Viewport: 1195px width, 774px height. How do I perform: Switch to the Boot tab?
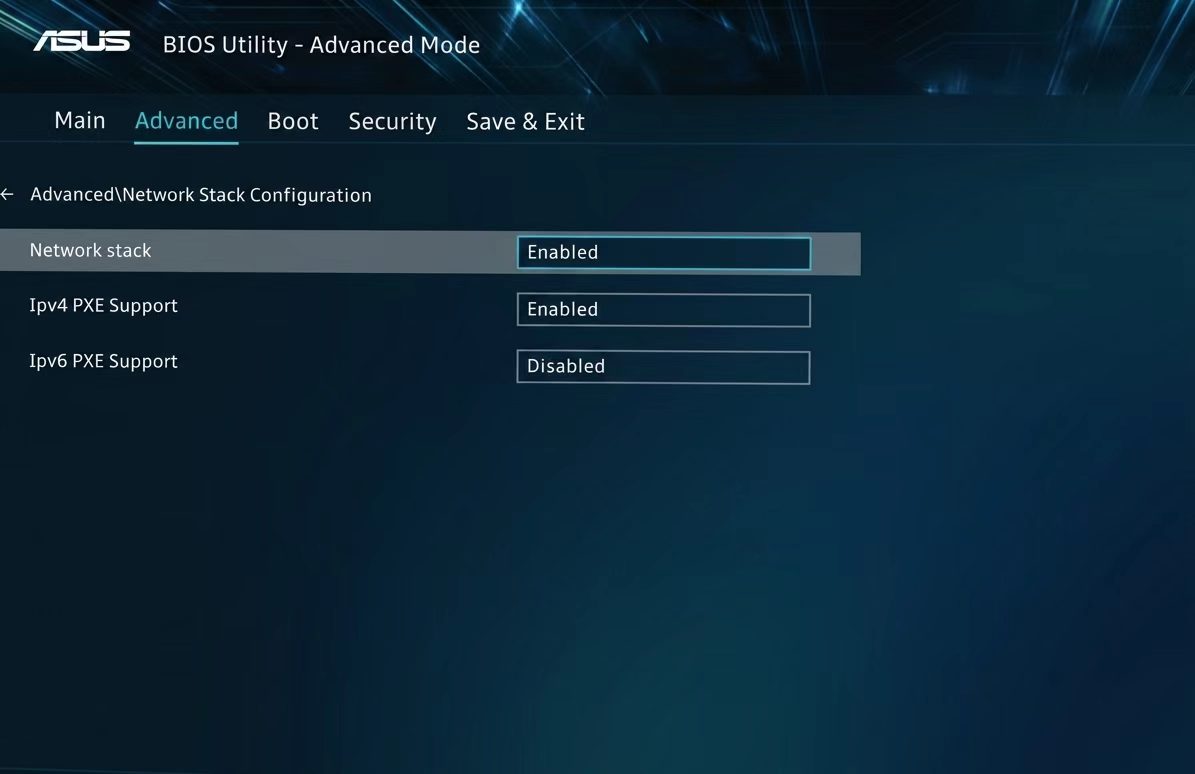click(293, 121)
